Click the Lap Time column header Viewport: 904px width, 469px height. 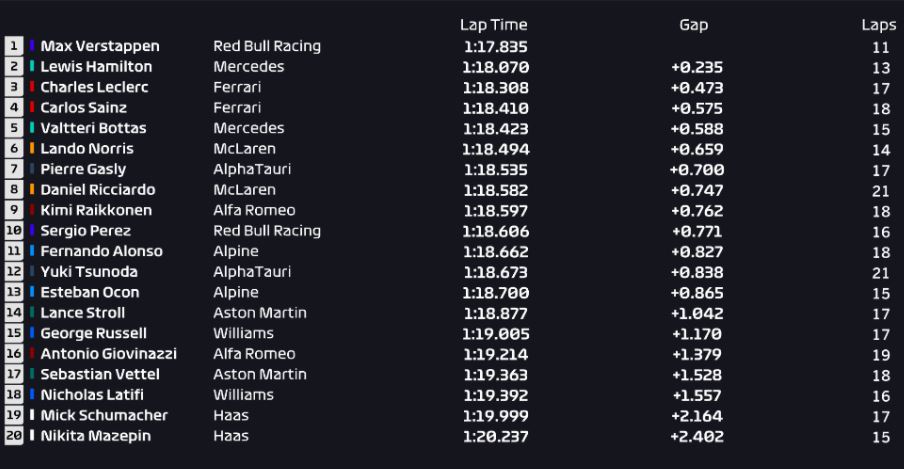click(x=494, y=25)
